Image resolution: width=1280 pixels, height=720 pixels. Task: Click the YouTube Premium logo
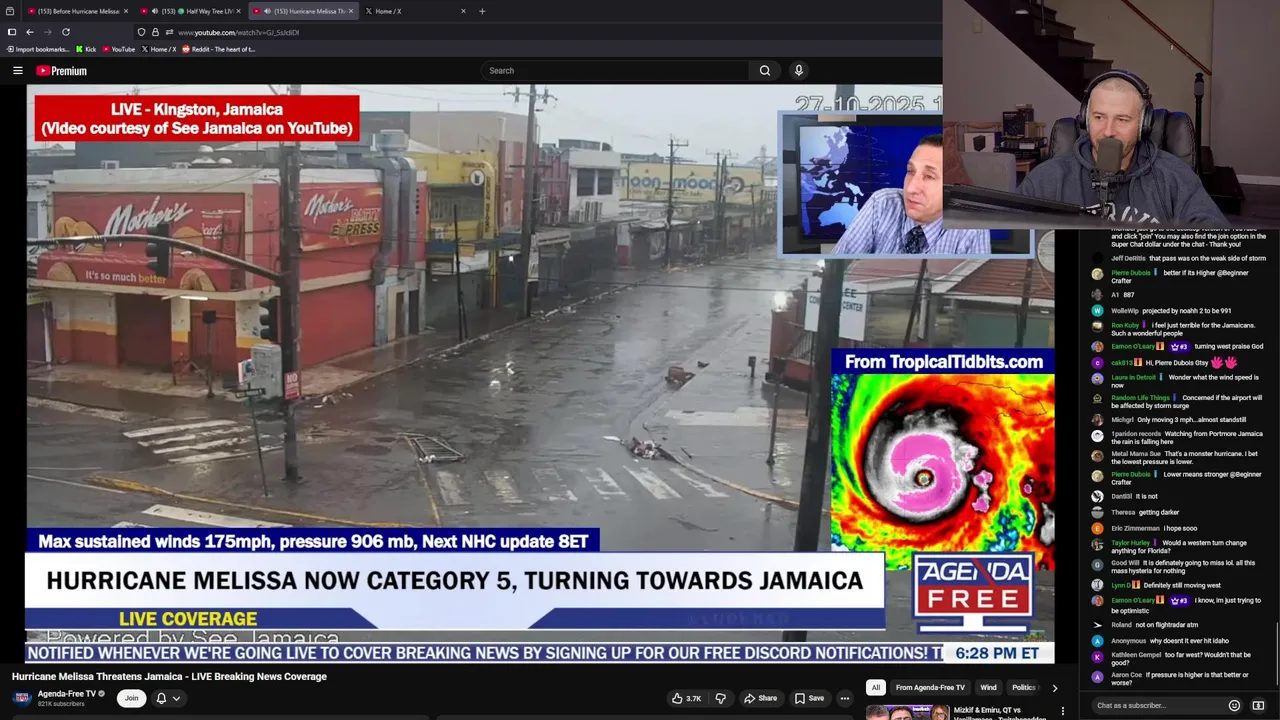(62, 71)
